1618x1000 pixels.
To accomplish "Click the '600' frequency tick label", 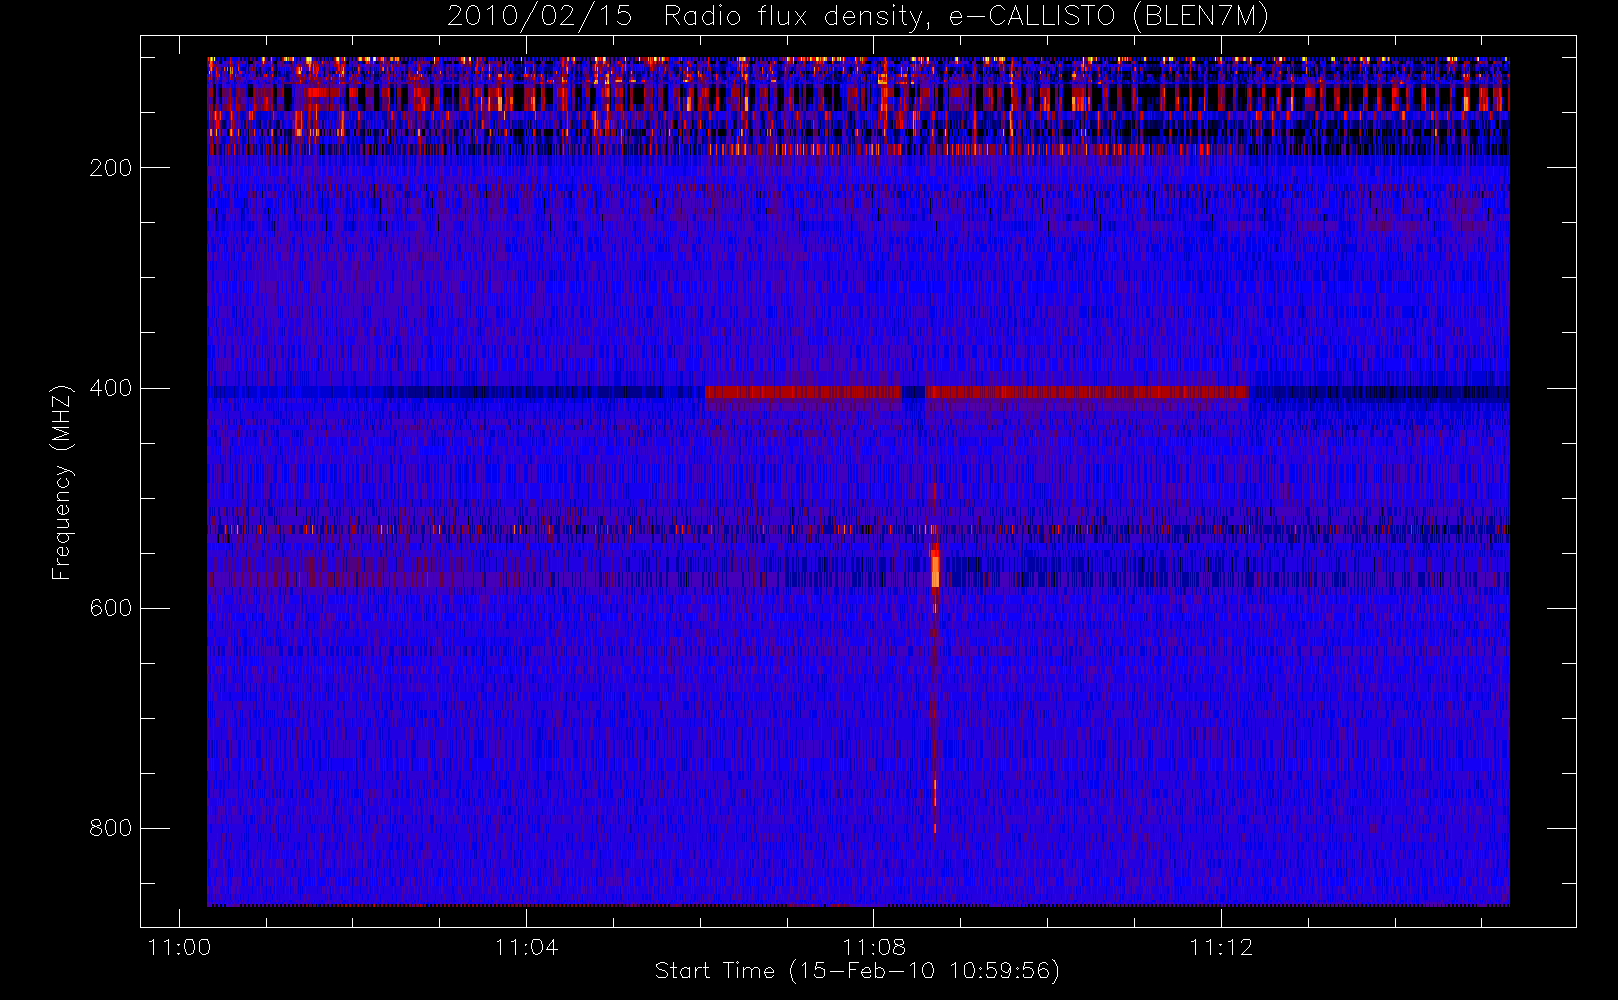I will [x=110, y=608].
